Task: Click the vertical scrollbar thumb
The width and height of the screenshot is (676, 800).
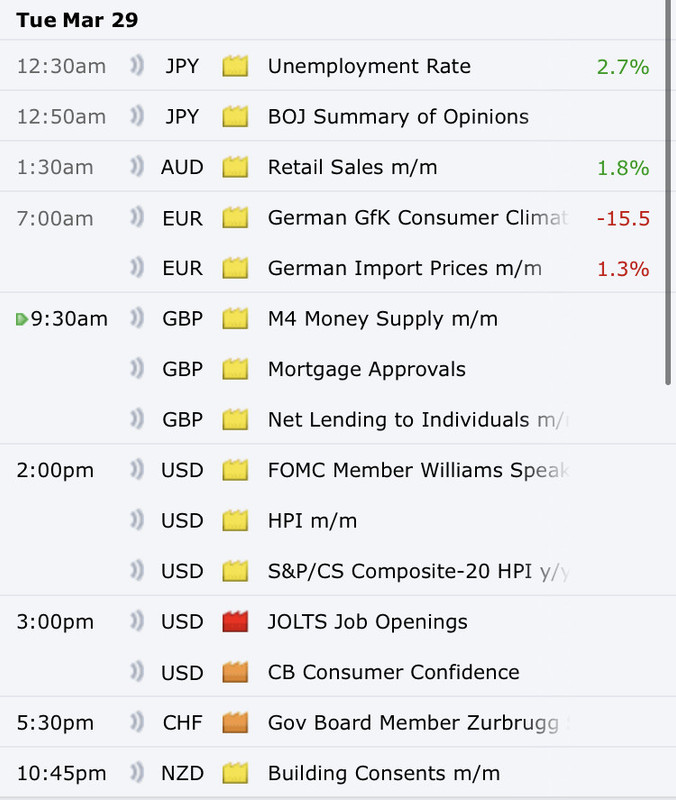Action: [x=668, y=190]
